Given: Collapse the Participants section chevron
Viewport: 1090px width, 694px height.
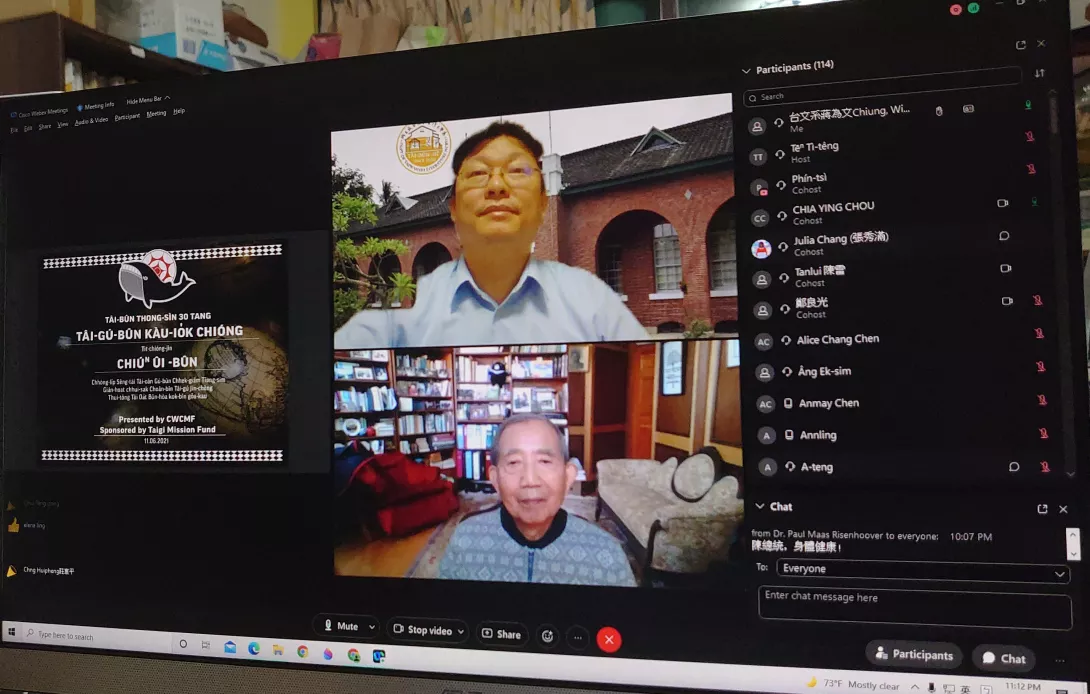Looking at the screenshot, I should tap(746, 70).
